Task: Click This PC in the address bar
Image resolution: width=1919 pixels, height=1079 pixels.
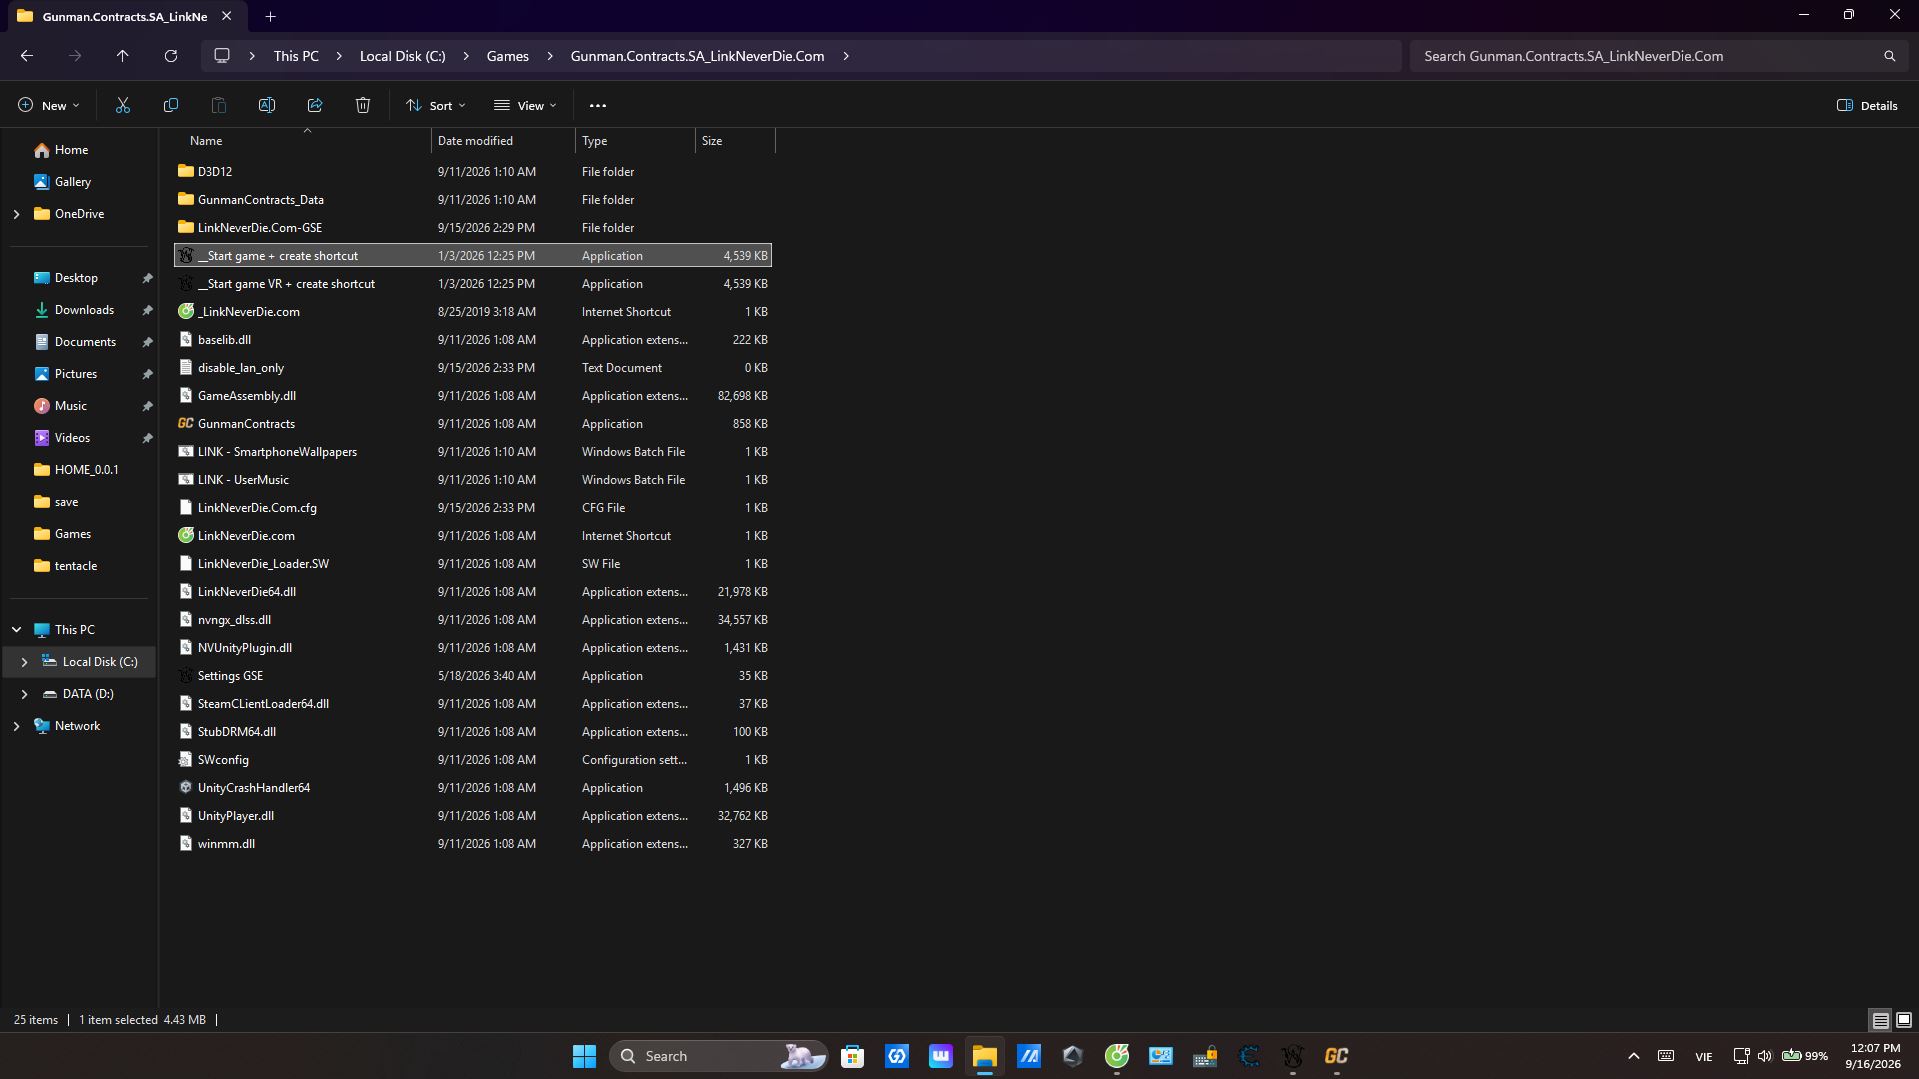Action: [296, 56]
